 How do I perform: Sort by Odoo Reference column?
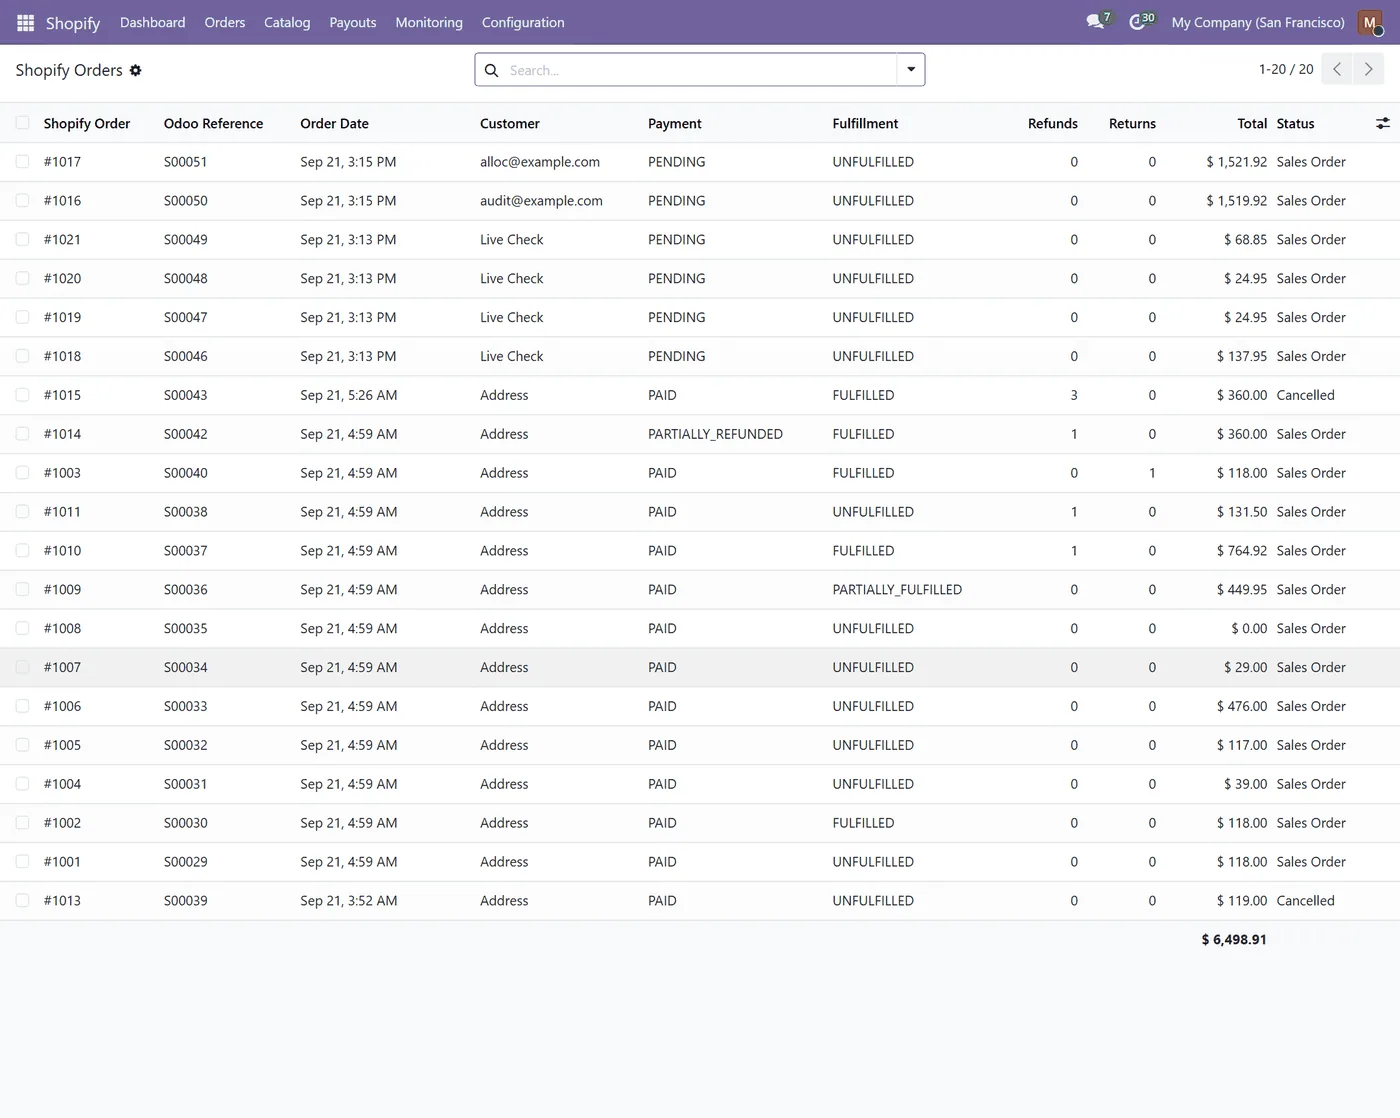coord(213,124)
